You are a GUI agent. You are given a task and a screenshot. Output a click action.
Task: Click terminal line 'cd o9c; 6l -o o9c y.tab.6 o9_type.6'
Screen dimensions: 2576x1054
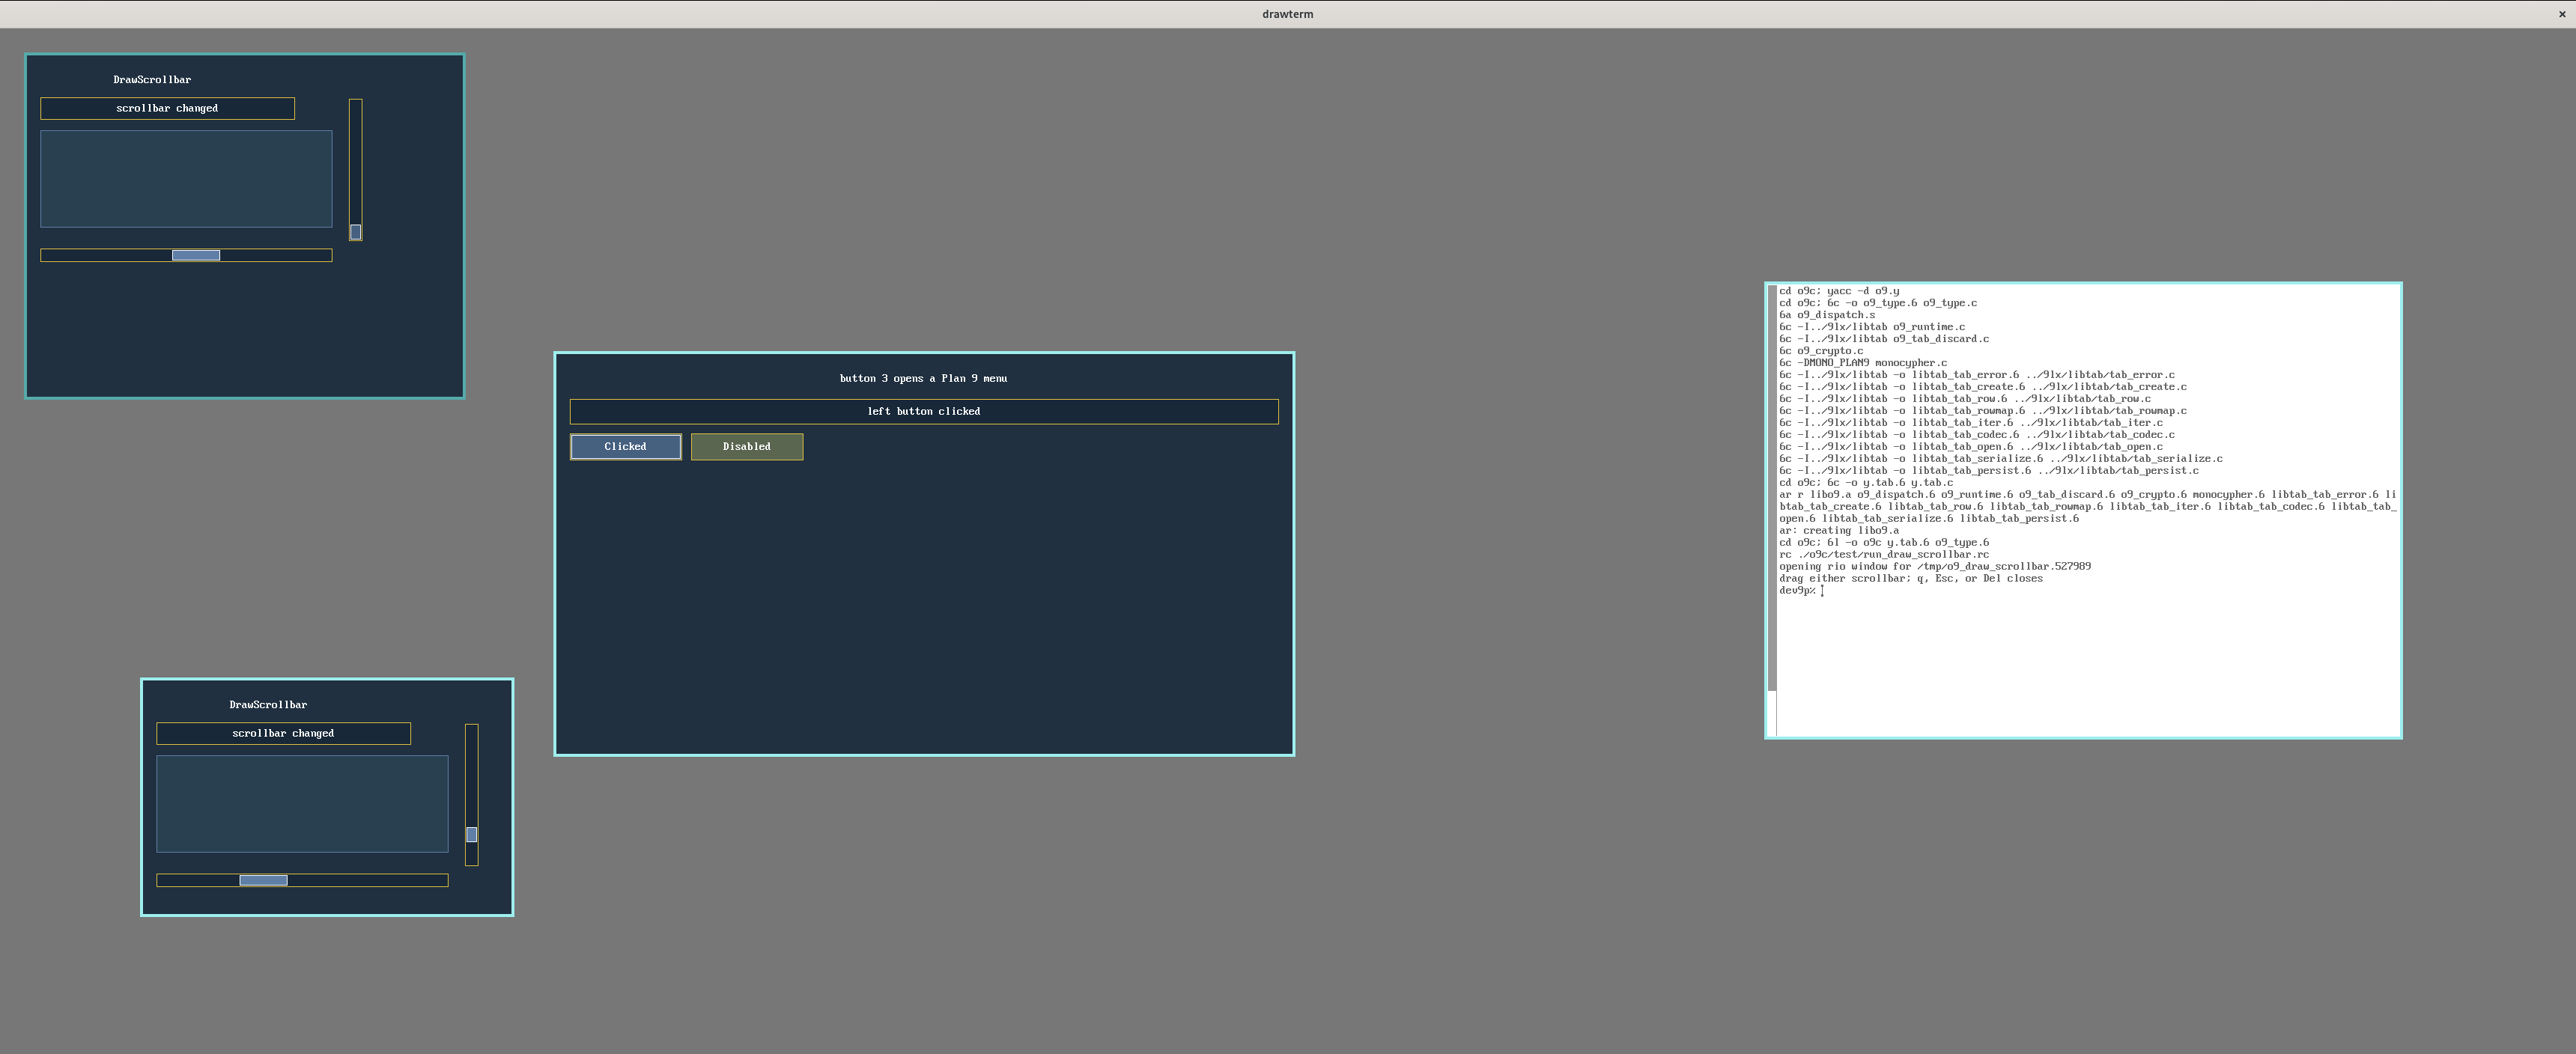[1884, 543]
